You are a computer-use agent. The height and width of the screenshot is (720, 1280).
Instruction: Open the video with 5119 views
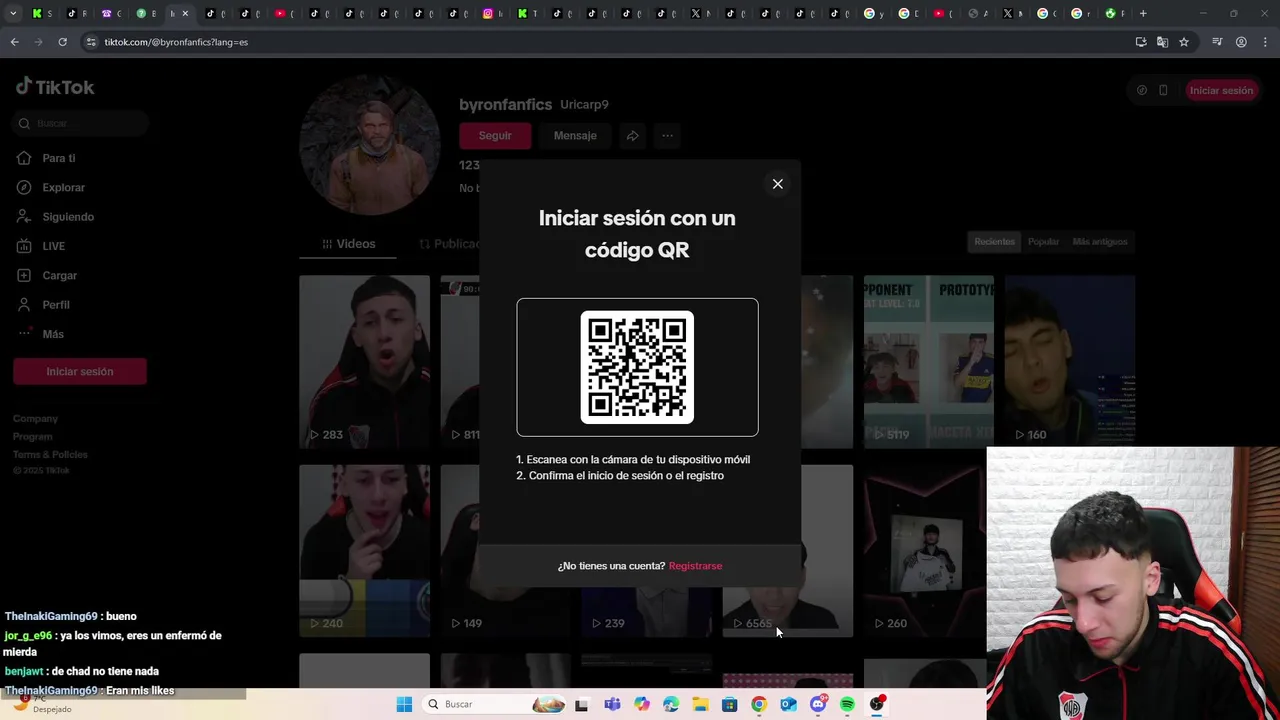928,361
